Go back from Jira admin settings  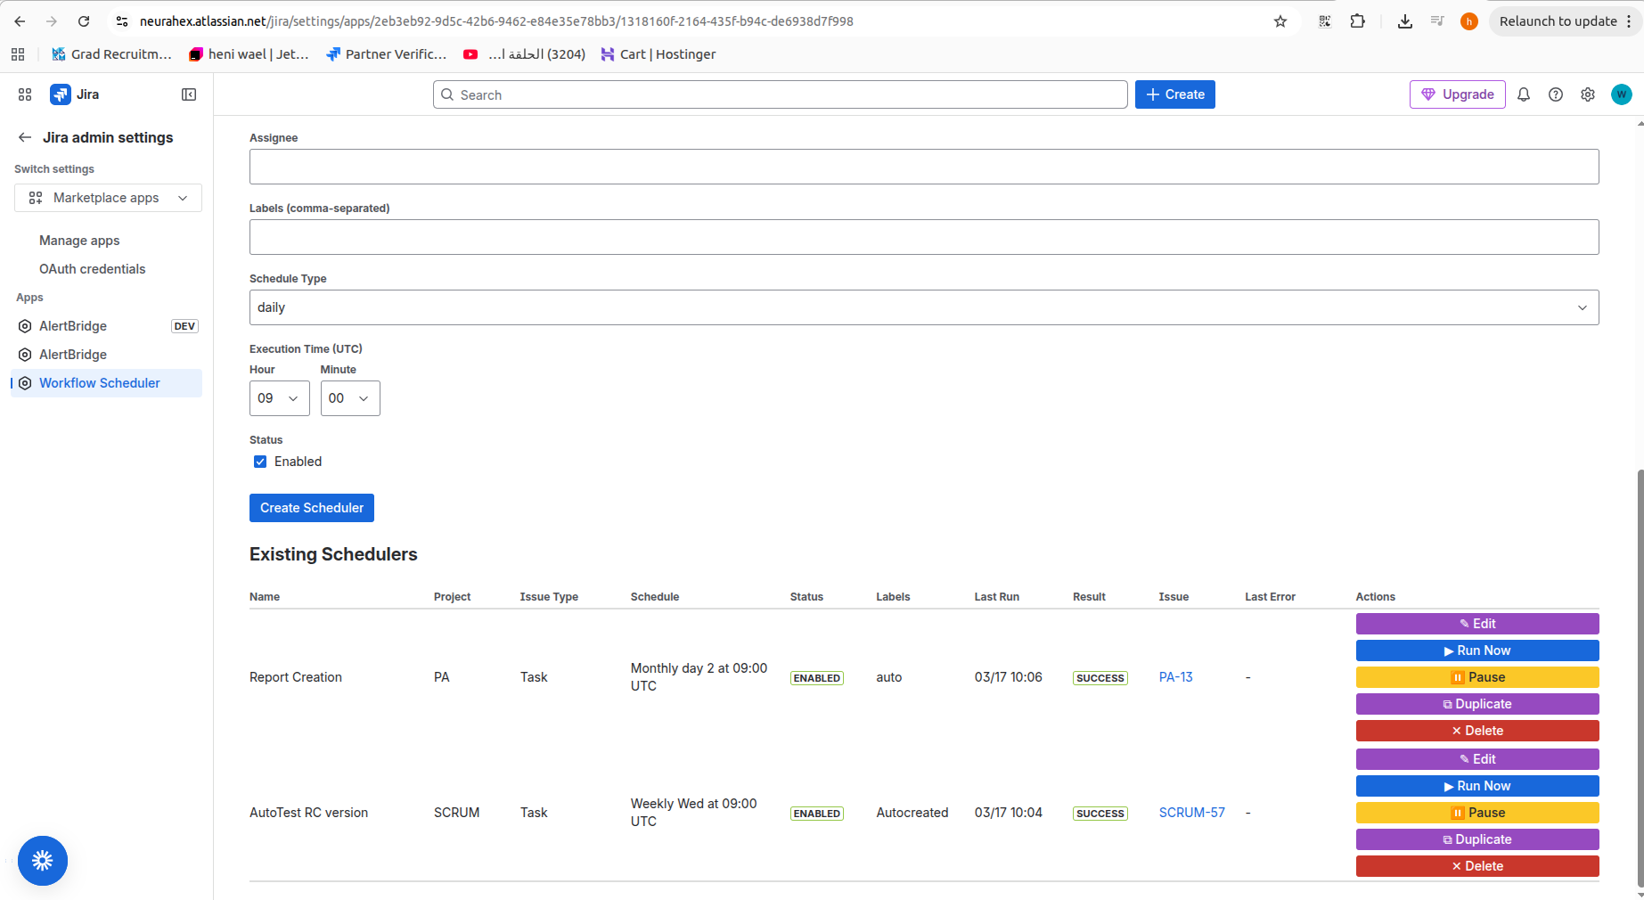(25, 138)
